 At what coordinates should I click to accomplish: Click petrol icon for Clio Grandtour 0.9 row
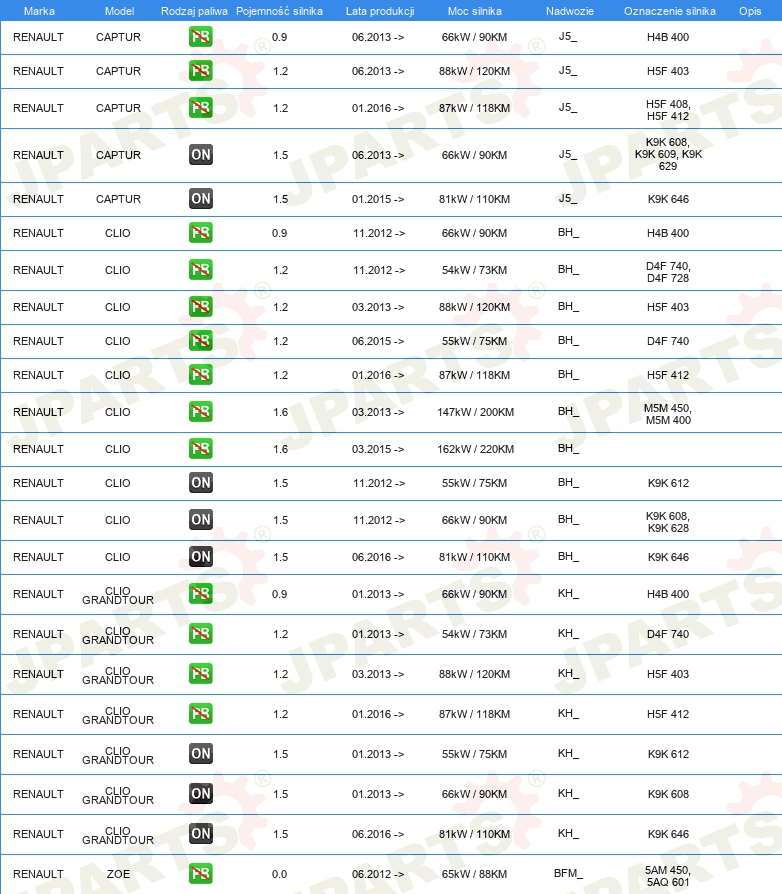point(201,594)
